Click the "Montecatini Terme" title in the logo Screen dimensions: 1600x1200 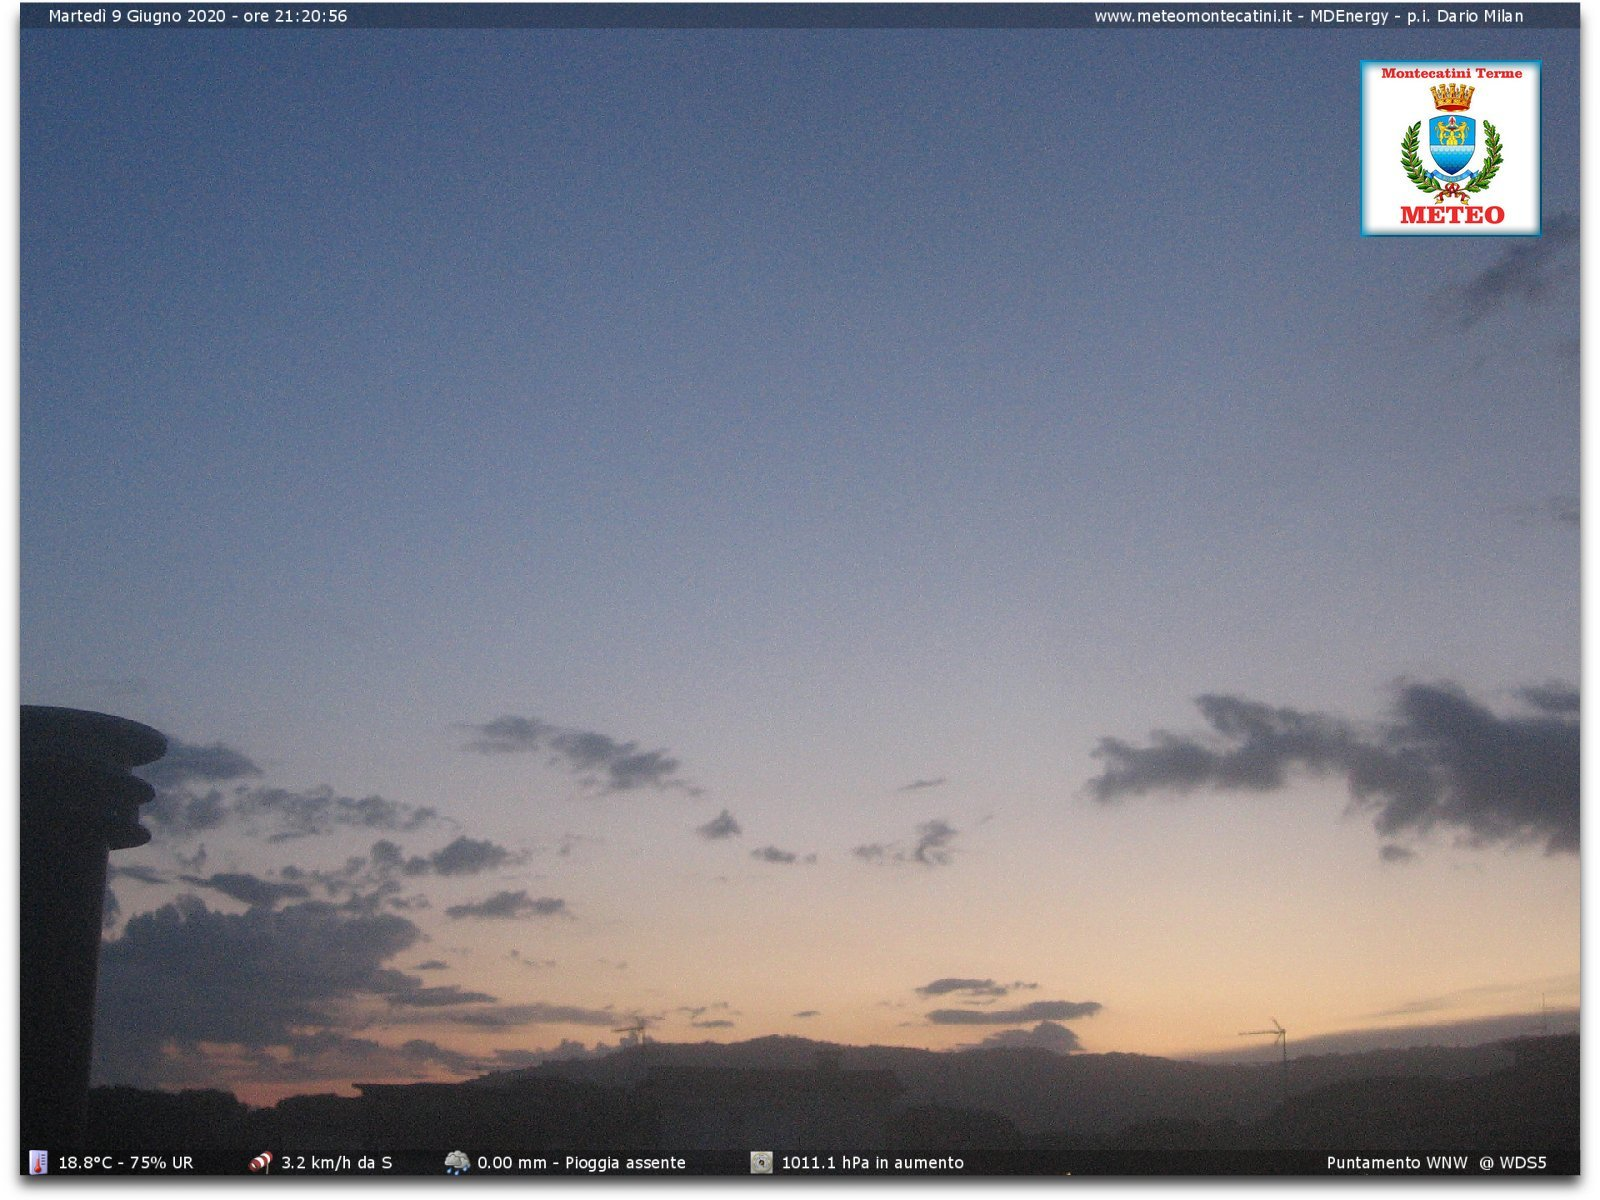coord(1451,73)
